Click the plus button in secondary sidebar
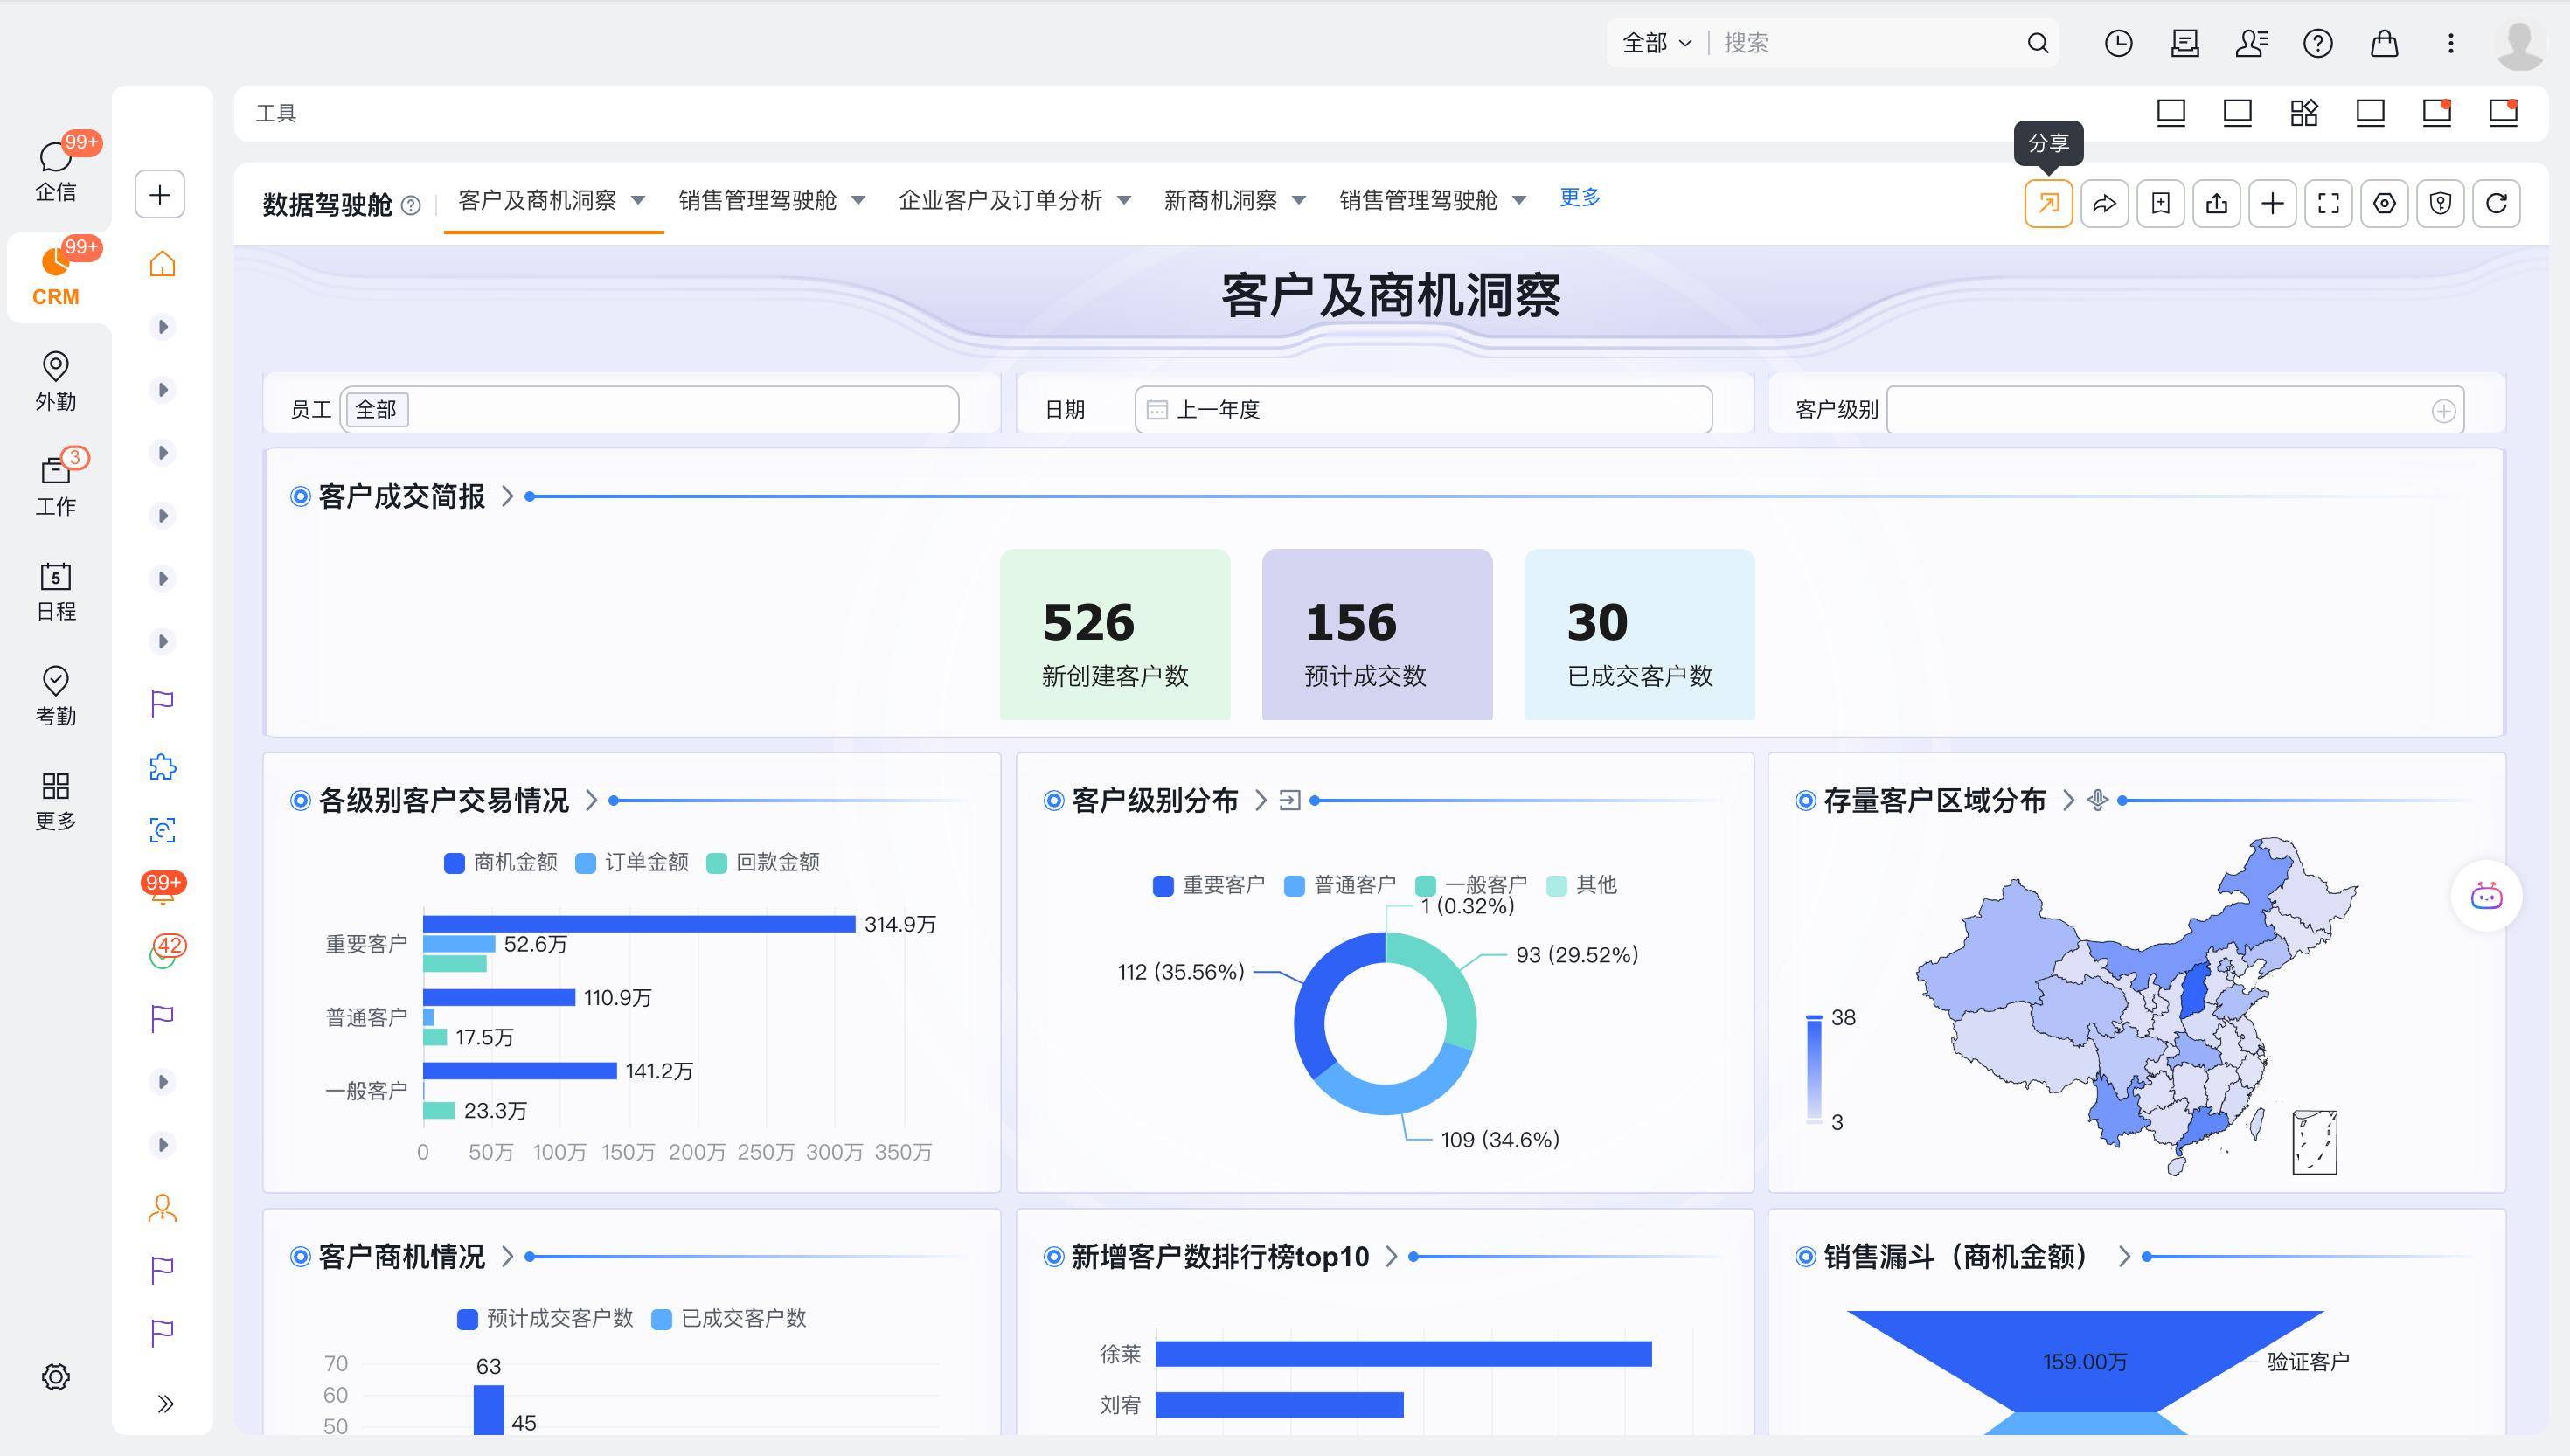Viewport: 2570px width, 1456px height. tap(160, 194)
